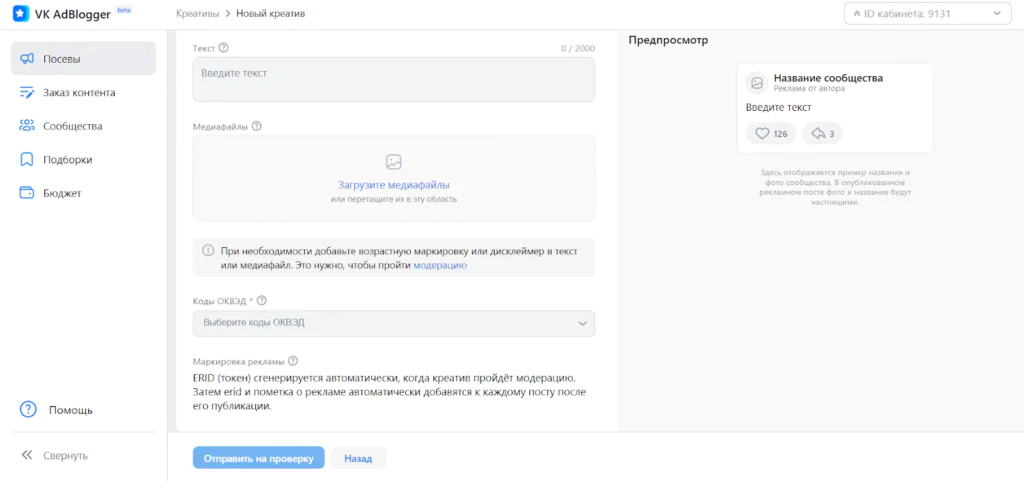This screenshot has width=1024, height=481.
Task: Expand the ID кабинета selector
Action: click(927, 14)
